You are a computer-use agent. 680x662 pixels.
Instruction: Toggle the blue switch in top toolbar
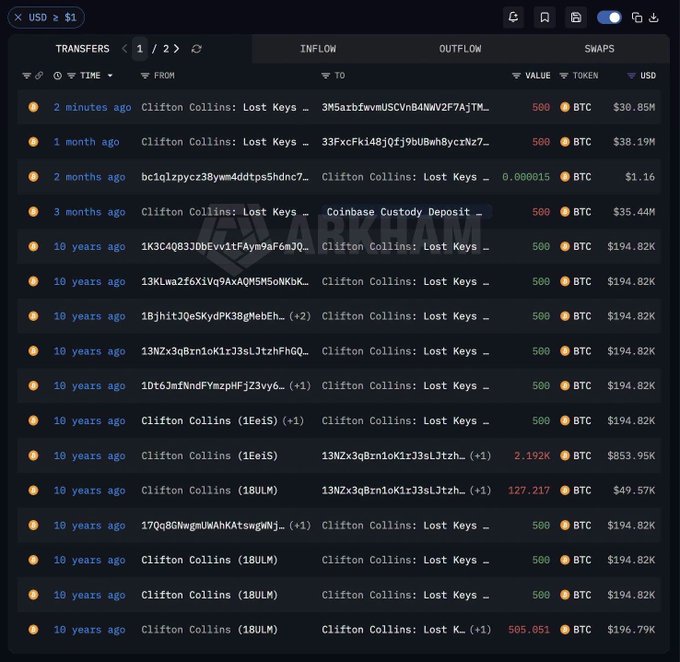pos(609,17)
